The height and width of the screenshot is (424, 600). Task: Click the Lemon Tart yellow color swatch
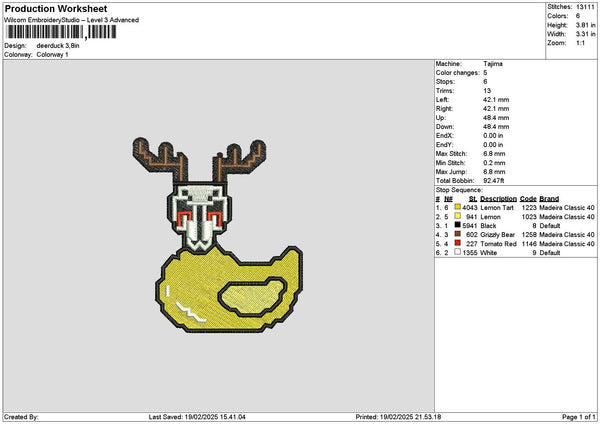pos(457,207)
